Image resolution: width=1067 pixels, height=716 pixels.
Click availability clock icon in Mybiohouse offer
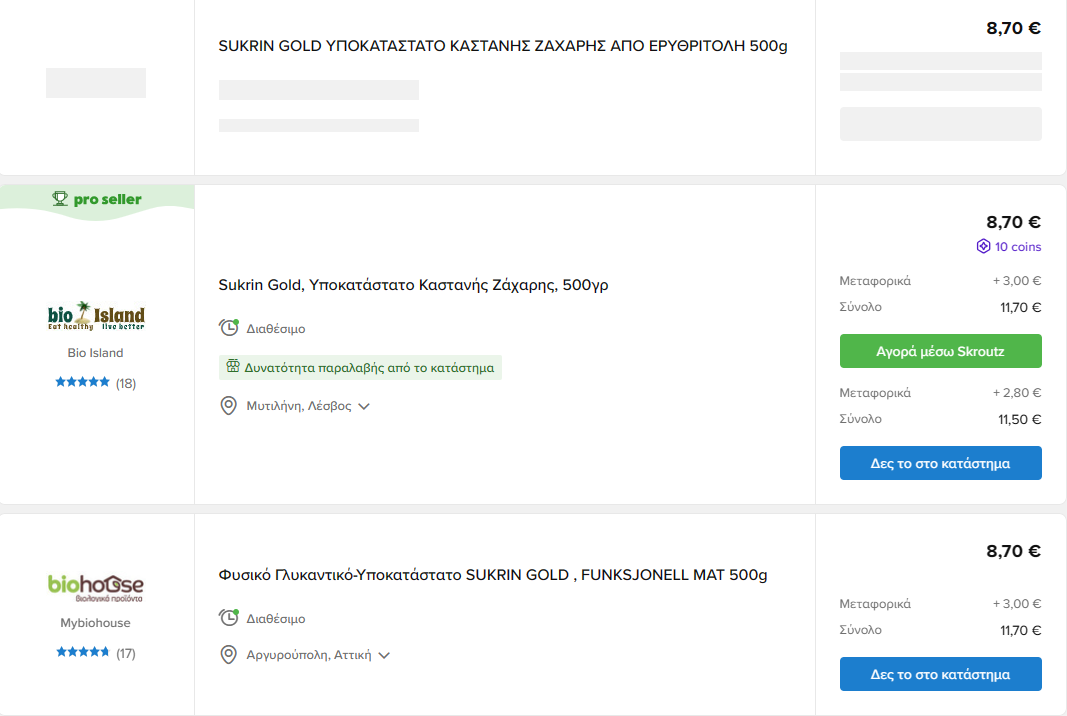coord(229,617)
